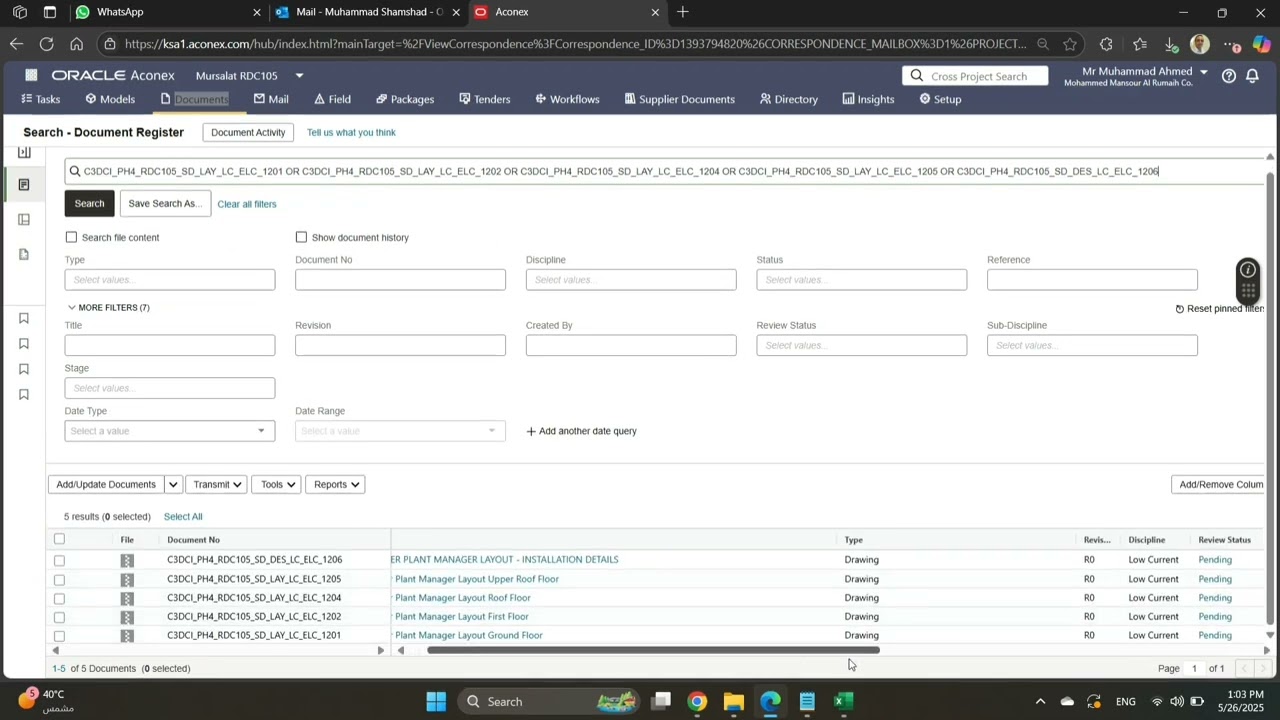The width and height of the screenshot is (1280, 720).
Task: Click Clear all filters link
Action: [247, 205]
